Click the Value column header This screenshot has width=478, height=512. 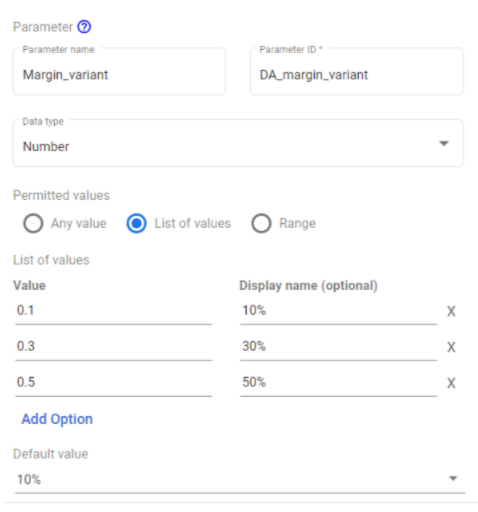point(29,286)
